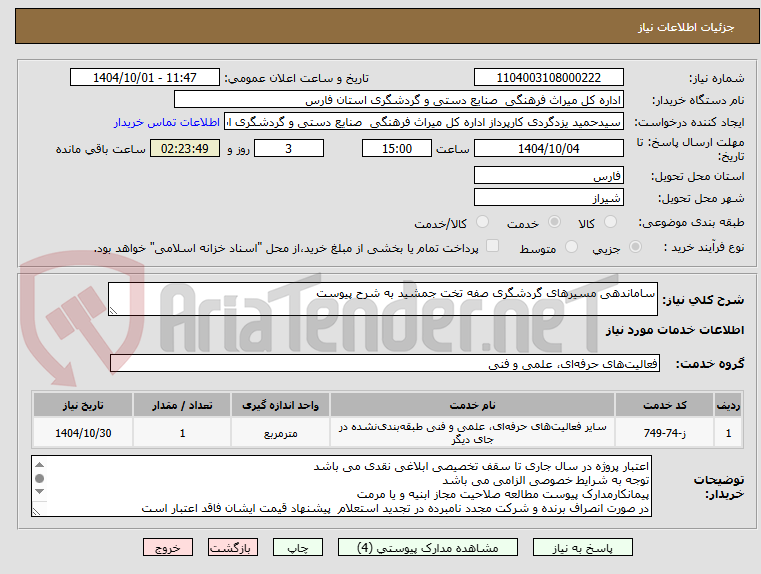This screenshot has height=574, width=761.
Task: Click the مترمربع unit cell
Action: click(280, 433)
